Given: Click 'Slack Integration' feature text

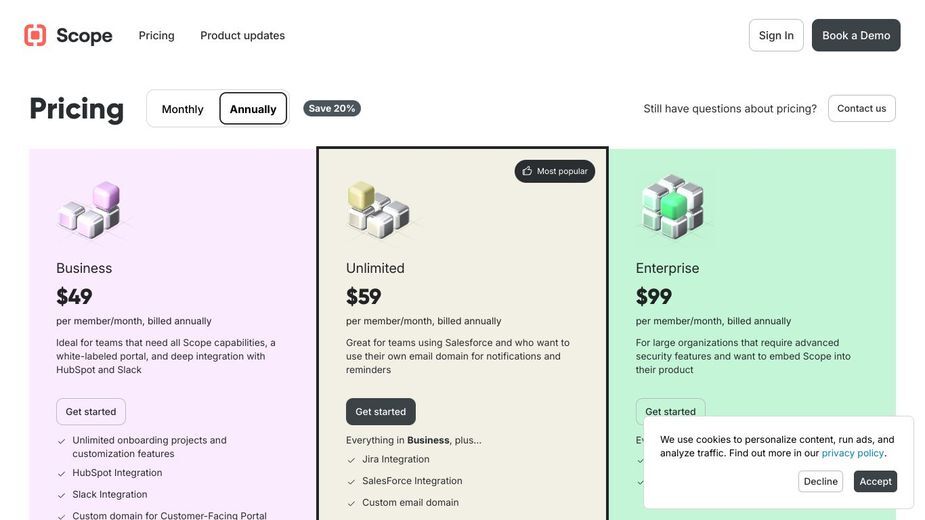Looking at the screenshot, I should [x=110, y=495].
